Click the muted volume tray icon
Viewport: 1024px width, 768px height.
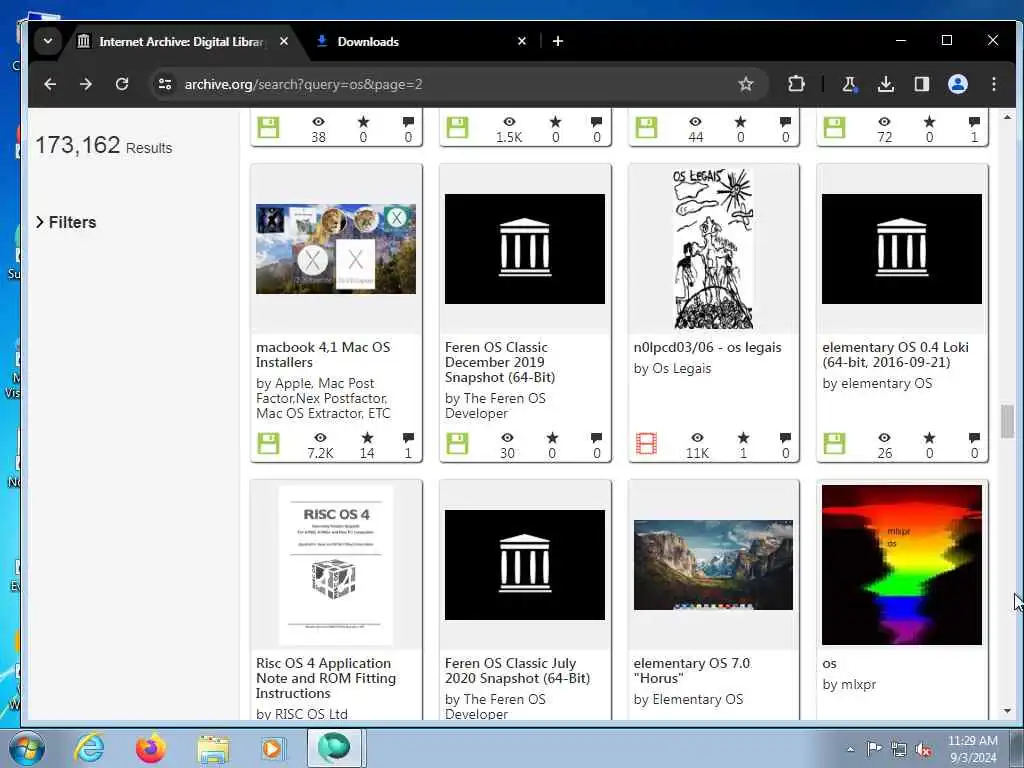pos(923,750)
